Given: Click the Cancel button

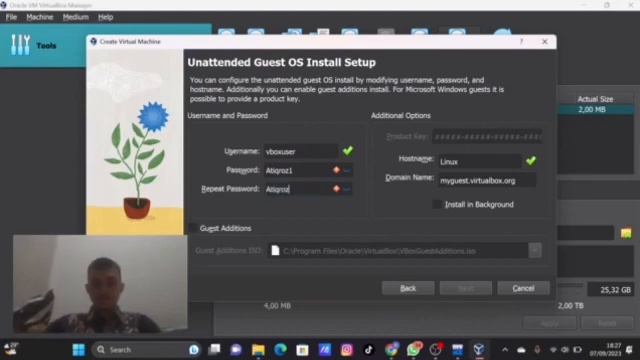Looking at the screenshot, I should 523,288.
